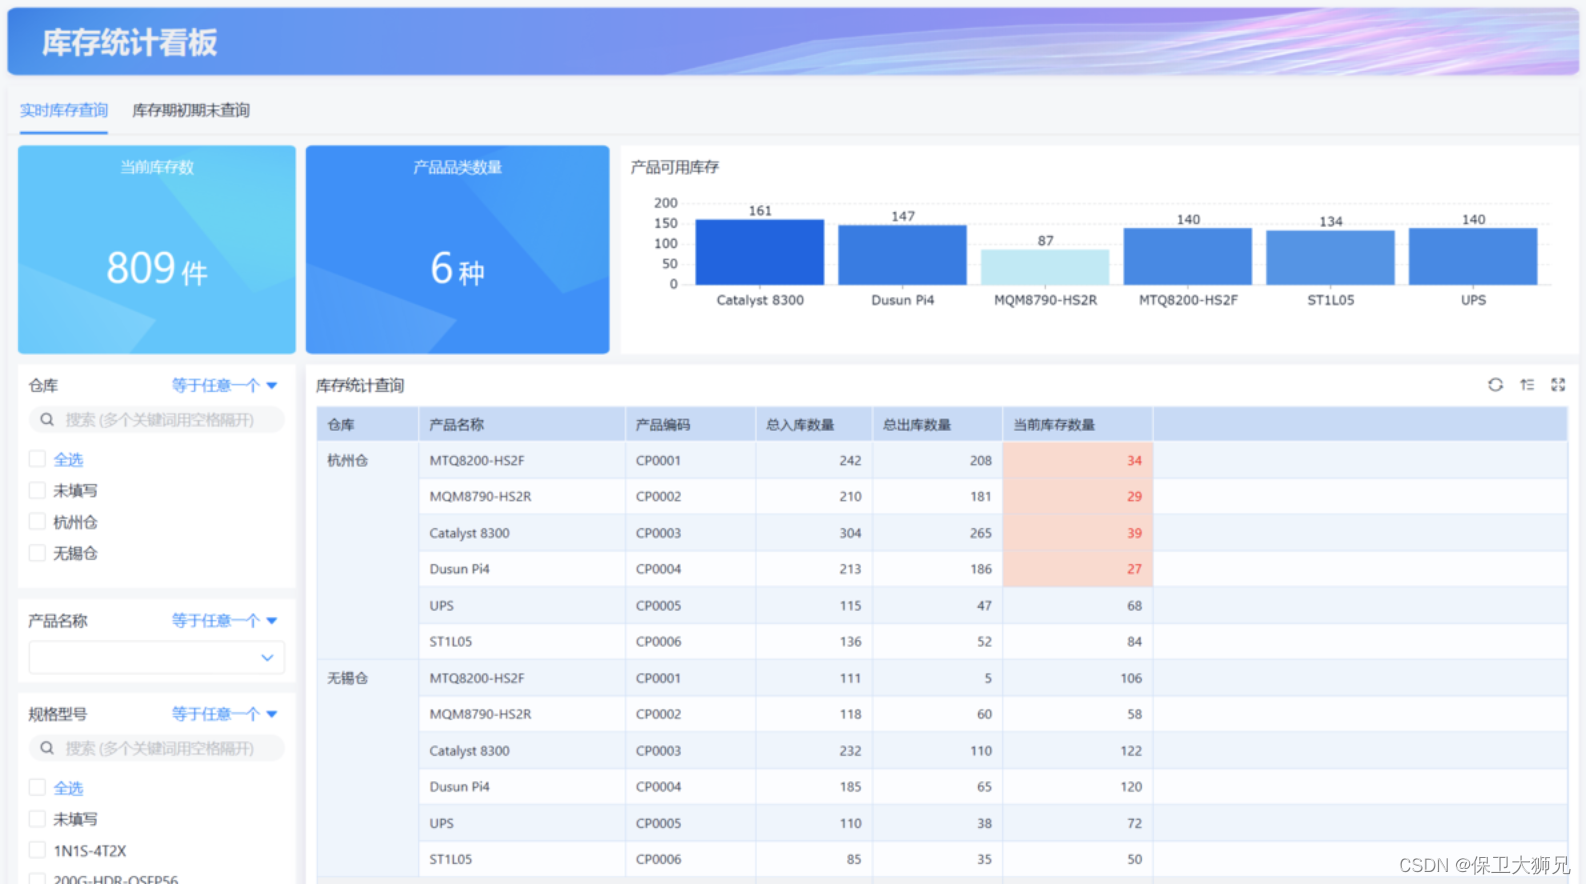
Task: Click the 无锡仓 ST1L05 product name cell
Action: coord(522,859)
